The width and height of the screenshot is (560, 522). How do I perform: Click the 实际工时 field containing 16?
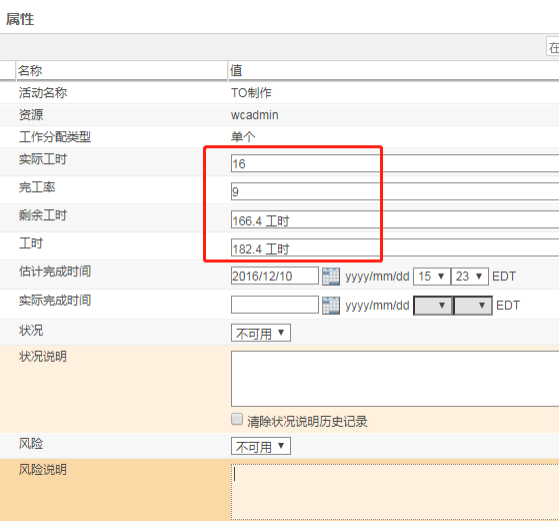pyautogui.click(x=395, y=163)
